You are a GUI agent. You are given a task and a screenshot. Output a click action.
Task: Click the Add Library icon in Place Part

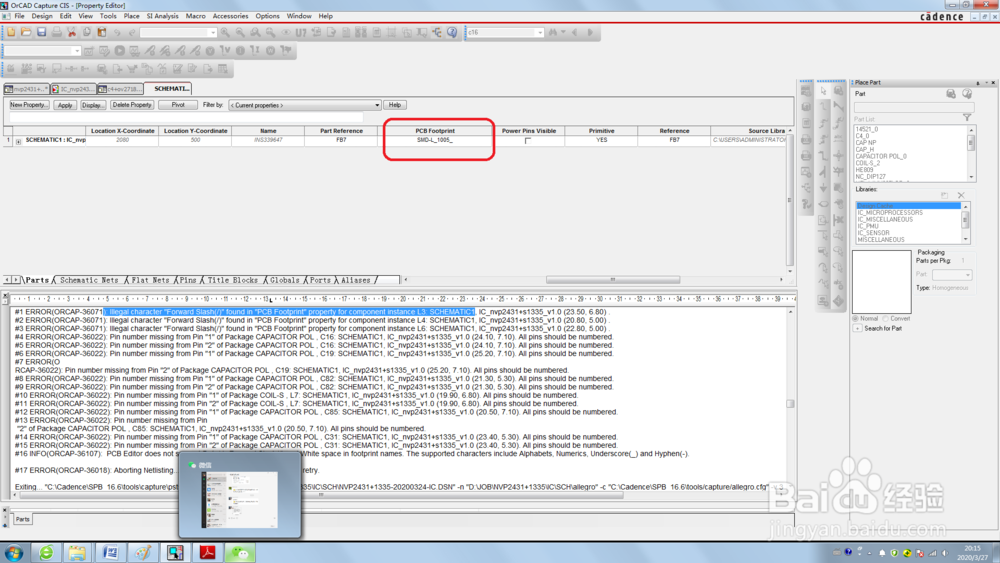coord(945,195)
